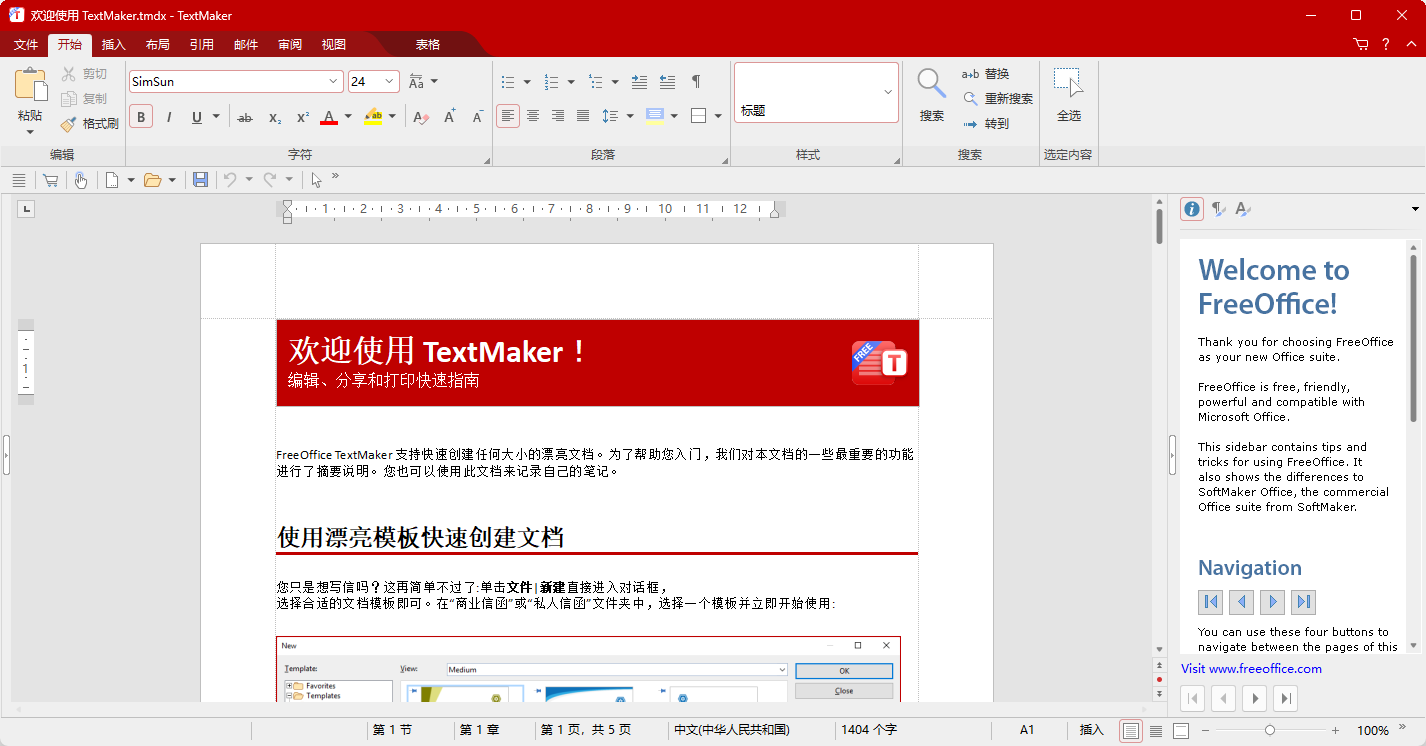This screenshot has width=1426, height=746.
Task: Open the borders dropdown arrow
Action: pyautogui.click(x=718, y=116)
